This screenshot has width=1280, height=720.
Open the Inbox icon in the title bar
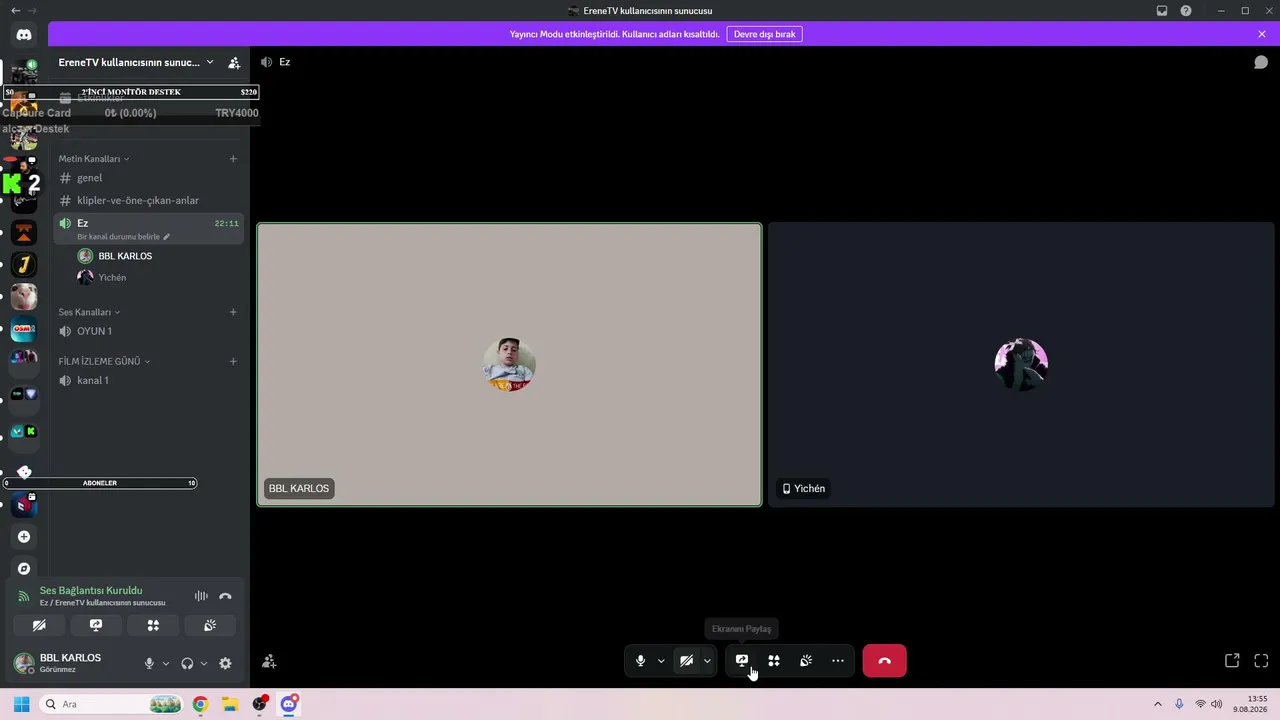(1162, 11)
